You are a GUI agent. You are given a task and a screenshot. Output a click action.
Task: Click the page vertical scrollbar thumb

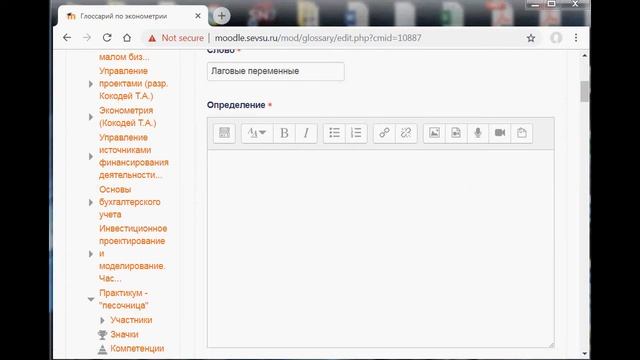[x=584, y=91]
